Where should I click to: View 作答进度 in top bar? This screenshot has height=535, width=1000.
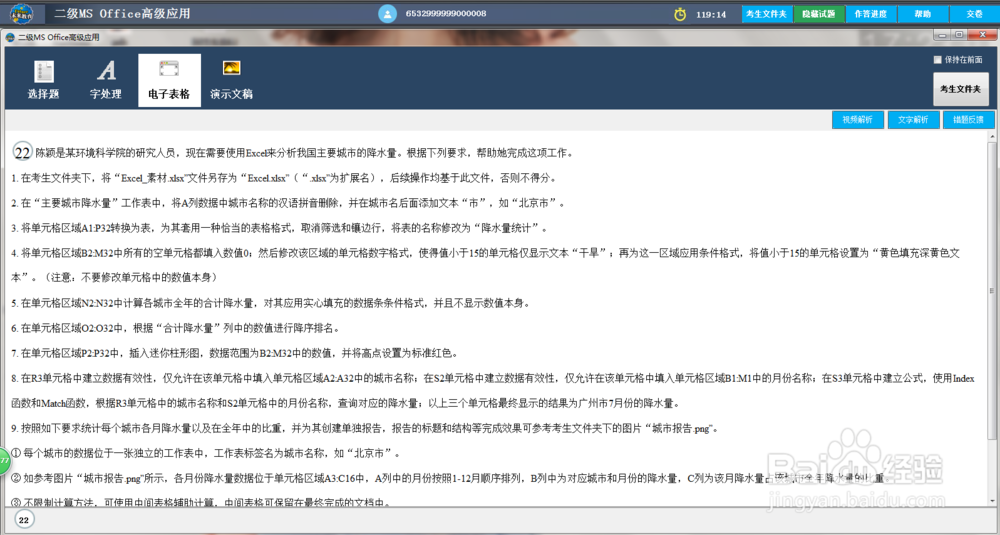point(871,14)
